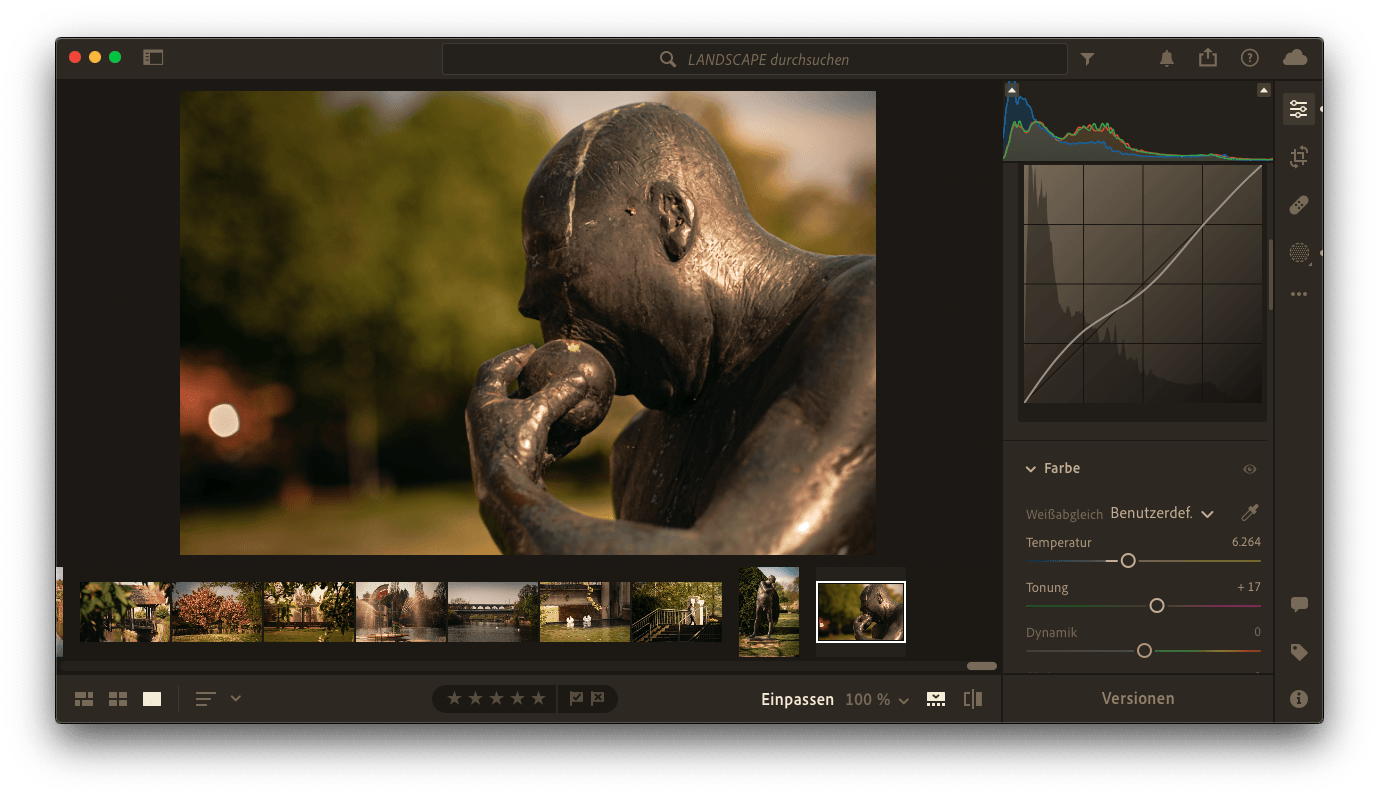The height and width of the screenshot is (797, 1379).
Task: Click the Einpassen zoom button
Action: (x=797, y=700)
